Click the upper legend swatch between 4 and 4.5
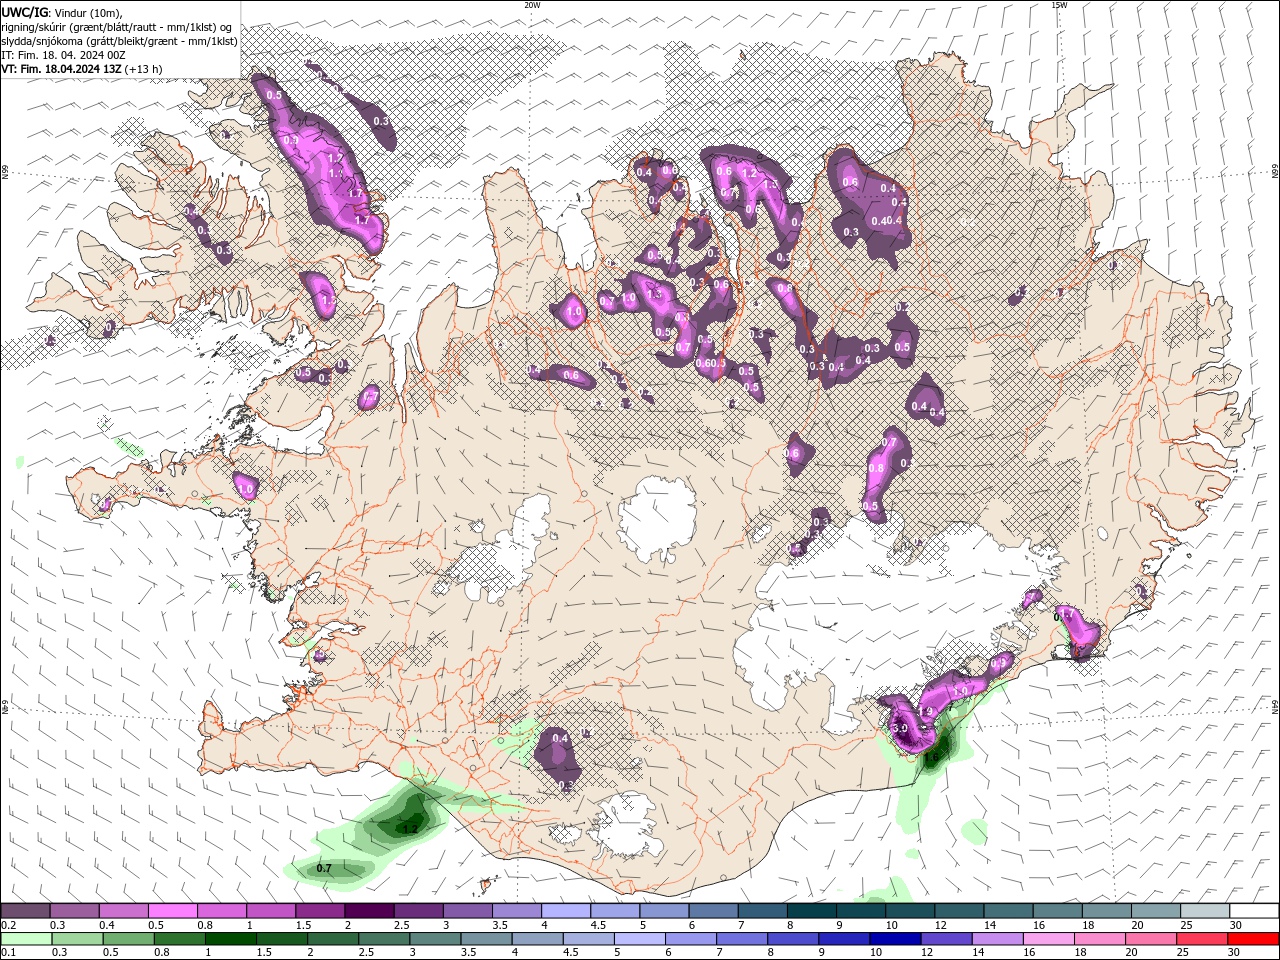Viewport: 1280px width, 960px height. (565, 910)
